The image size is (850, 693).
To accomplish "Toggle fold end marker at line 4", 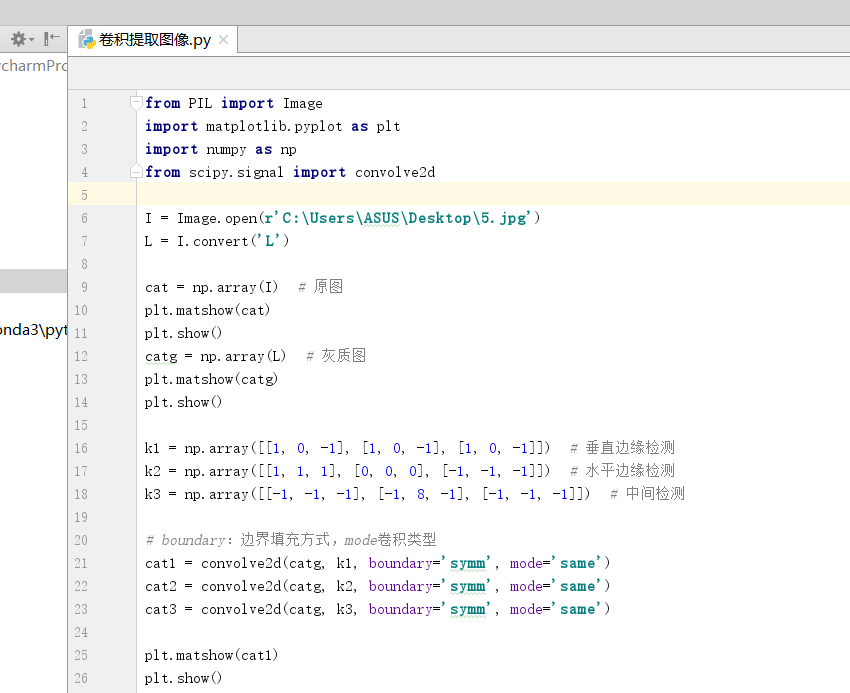I will (136, 171).
